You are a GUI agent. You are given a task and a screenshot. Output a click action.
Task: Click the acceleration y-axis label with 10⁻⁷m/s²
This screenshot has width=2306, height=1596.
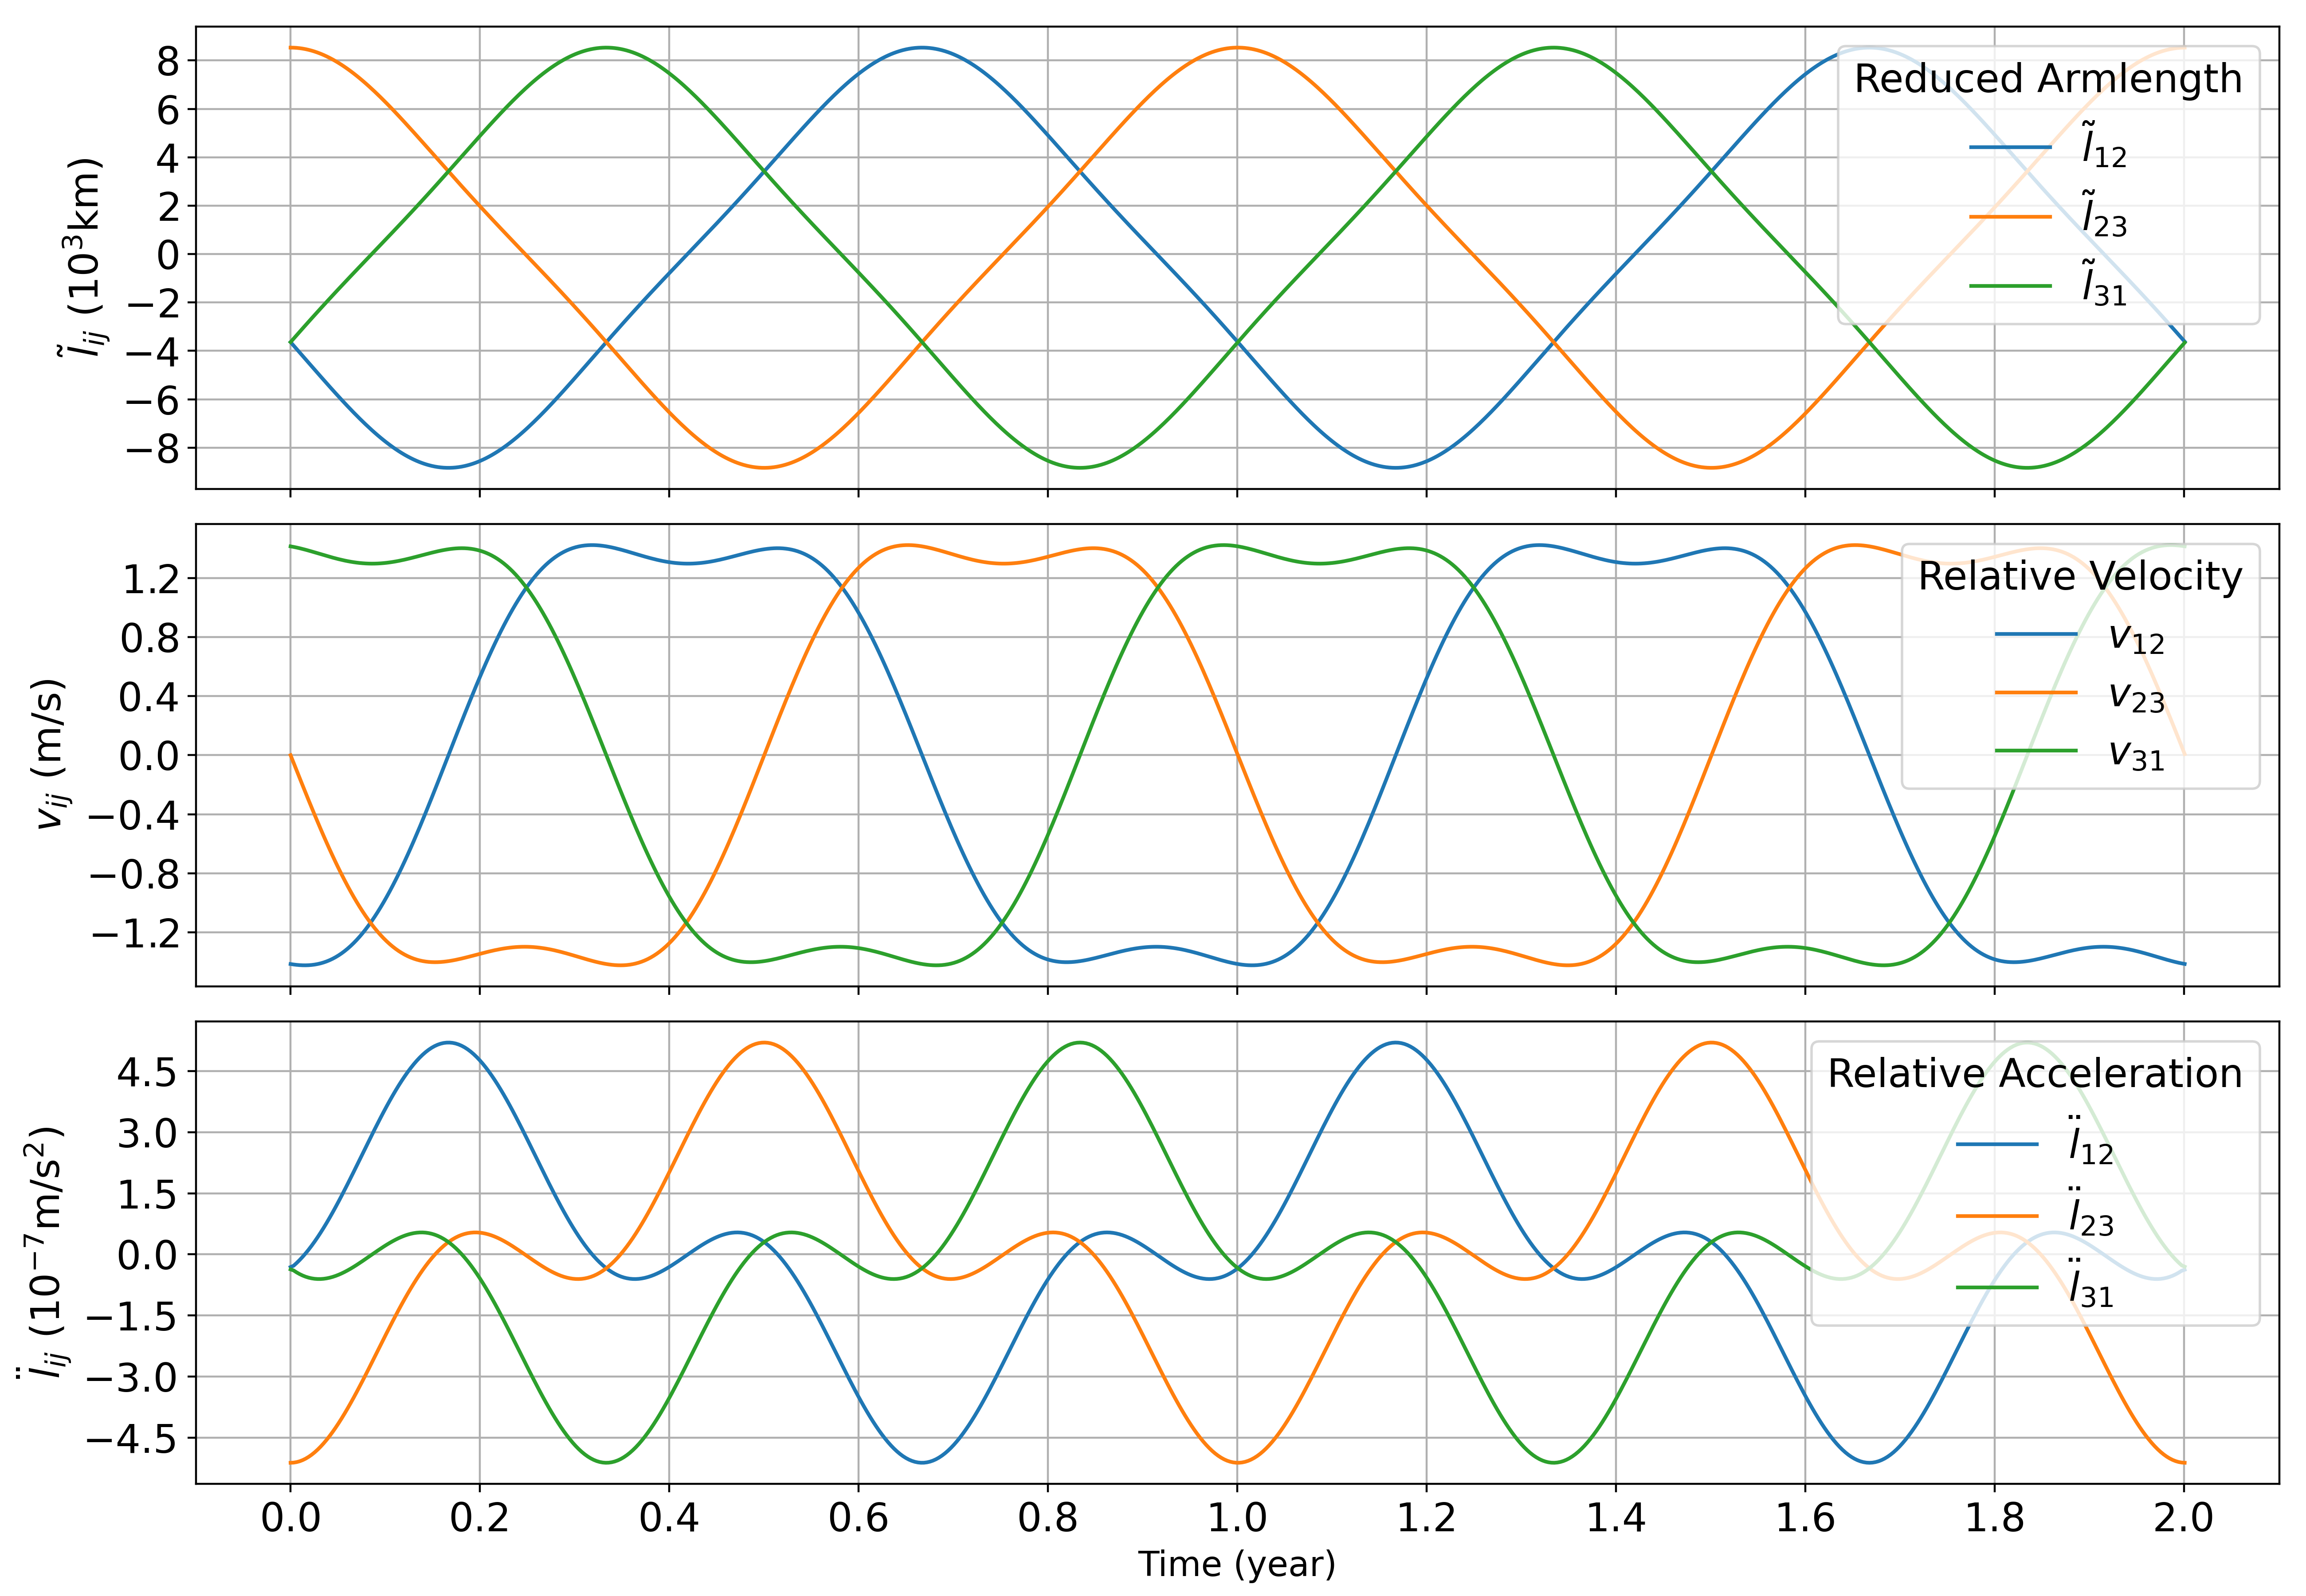point(44,1253)
